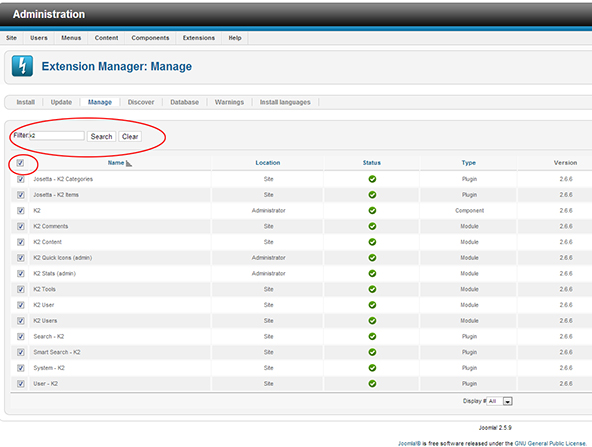Toggle checkbox for Search - K2
Viewport: 592px width, 447px height.
[21, 337]
